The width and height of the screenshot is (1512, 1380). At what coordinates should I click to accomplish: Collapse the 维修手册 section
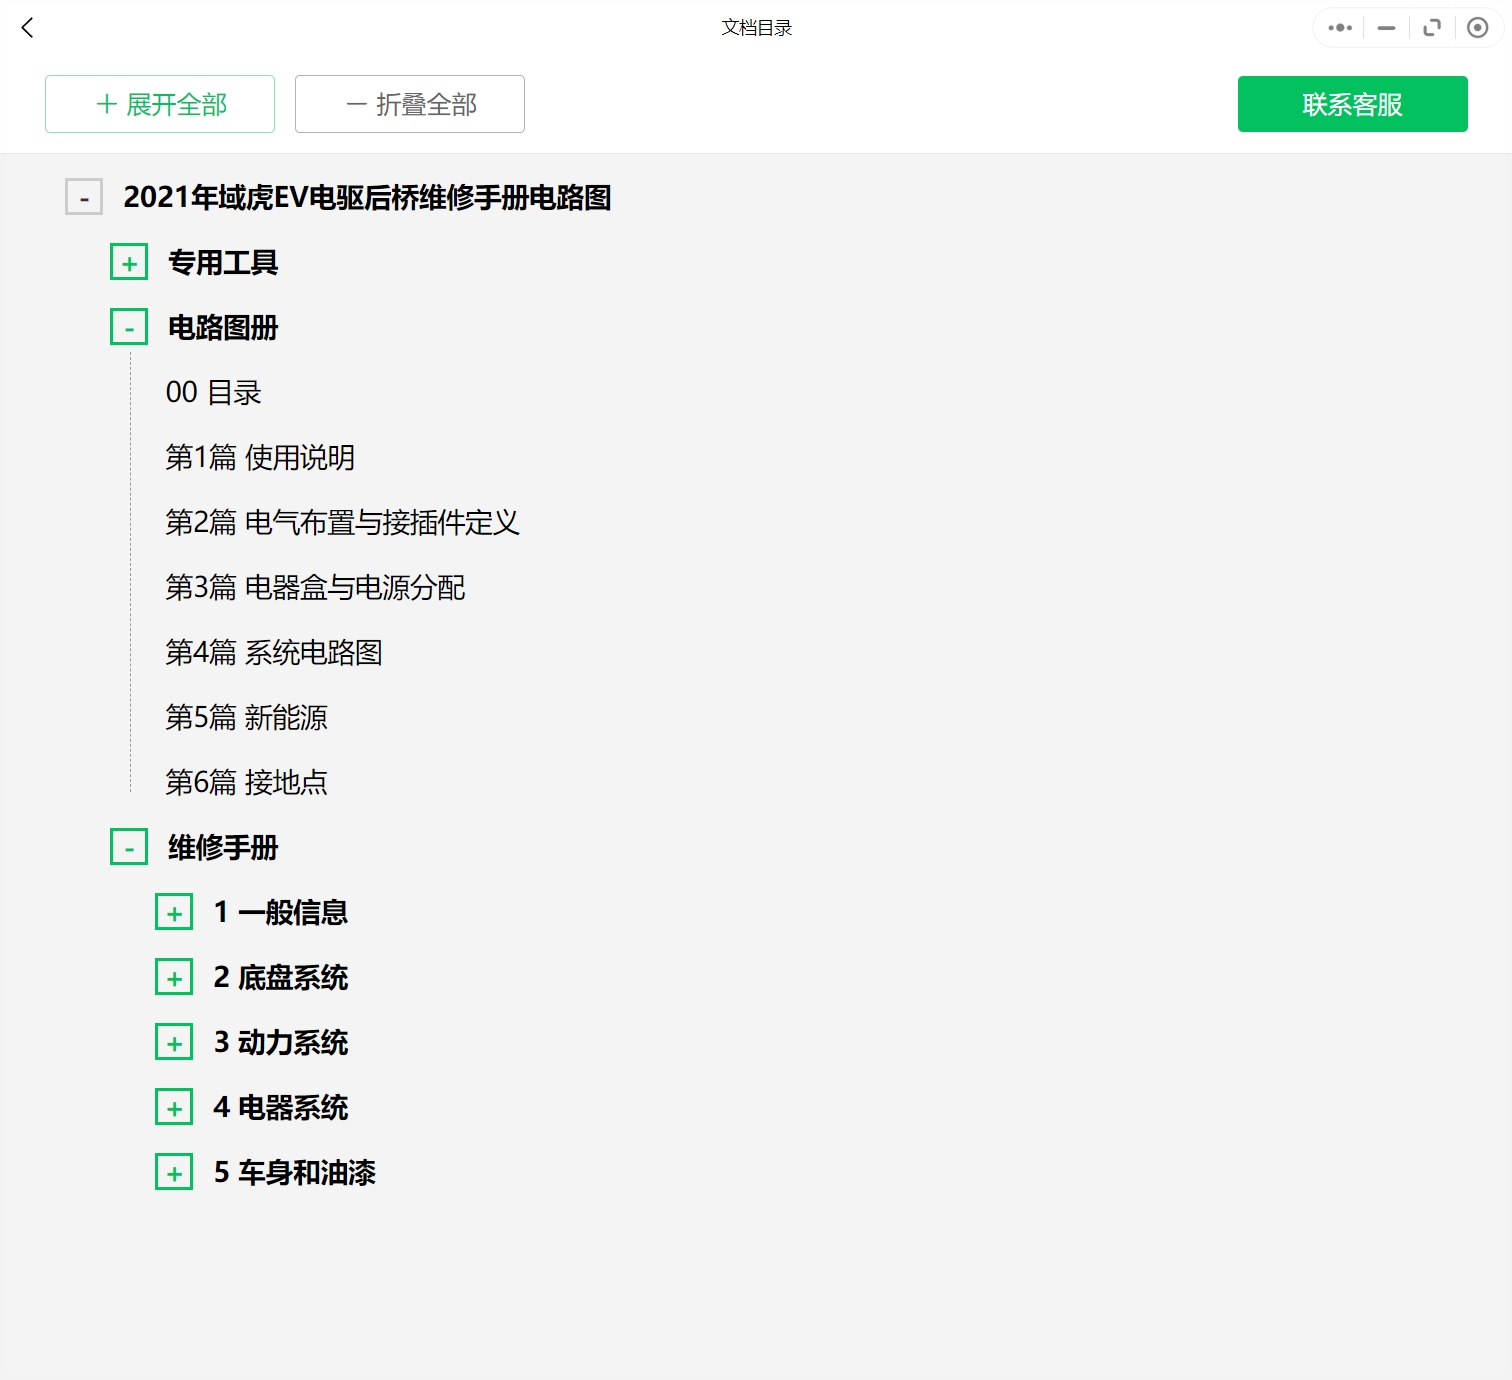pyautogui.click(x=129, y=848)
